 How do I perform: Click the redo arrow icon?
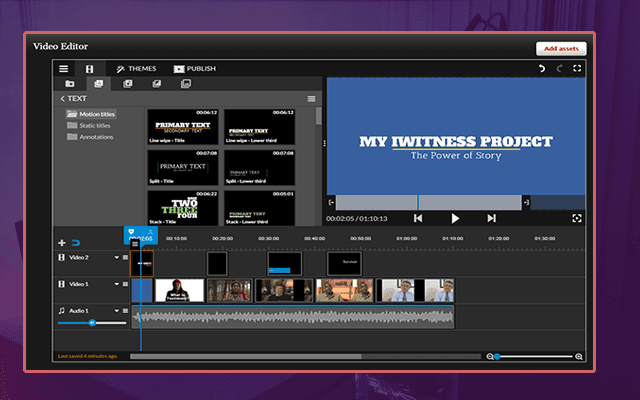(x=560, y=68)
